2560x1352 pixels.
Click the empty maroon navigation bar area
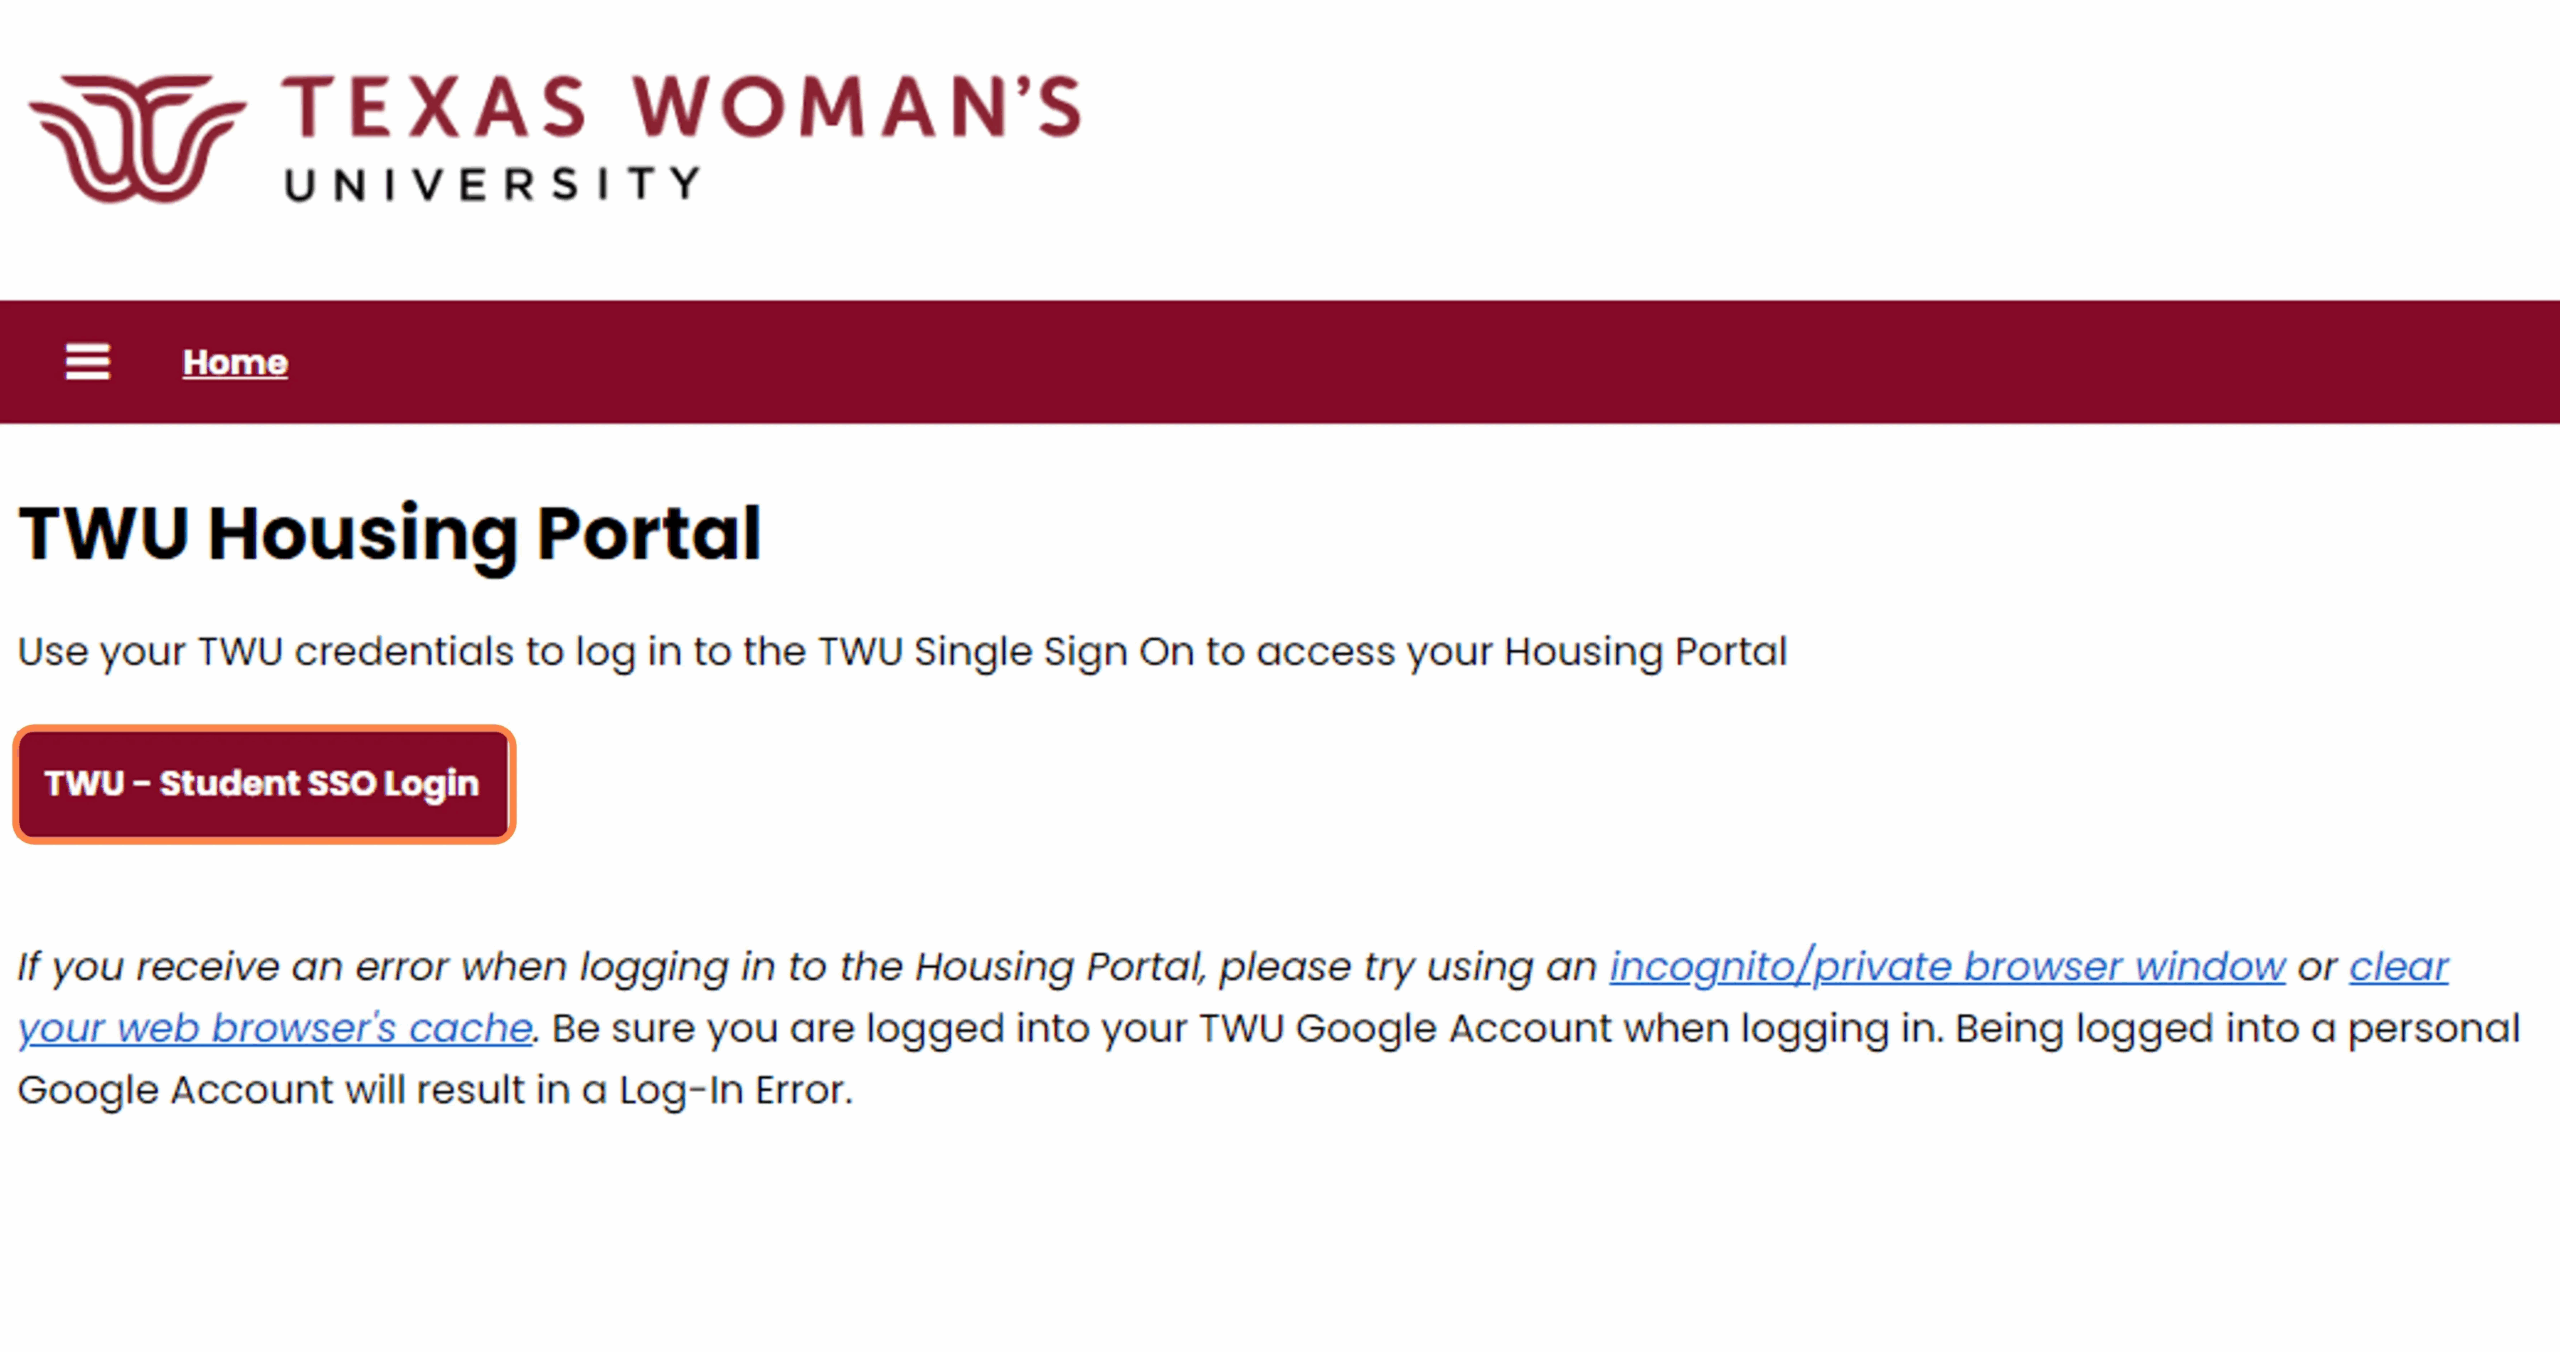pos(1400,362)
